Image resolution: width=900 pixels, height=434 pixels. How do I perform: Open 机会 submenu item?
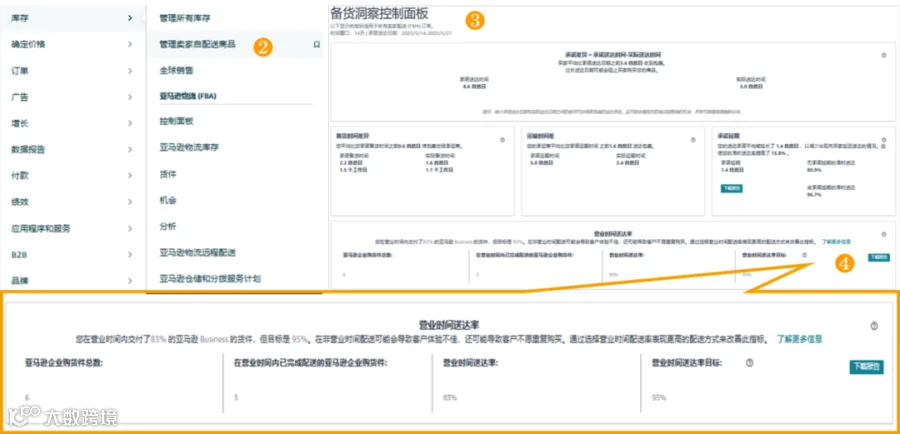pos(168,200)
